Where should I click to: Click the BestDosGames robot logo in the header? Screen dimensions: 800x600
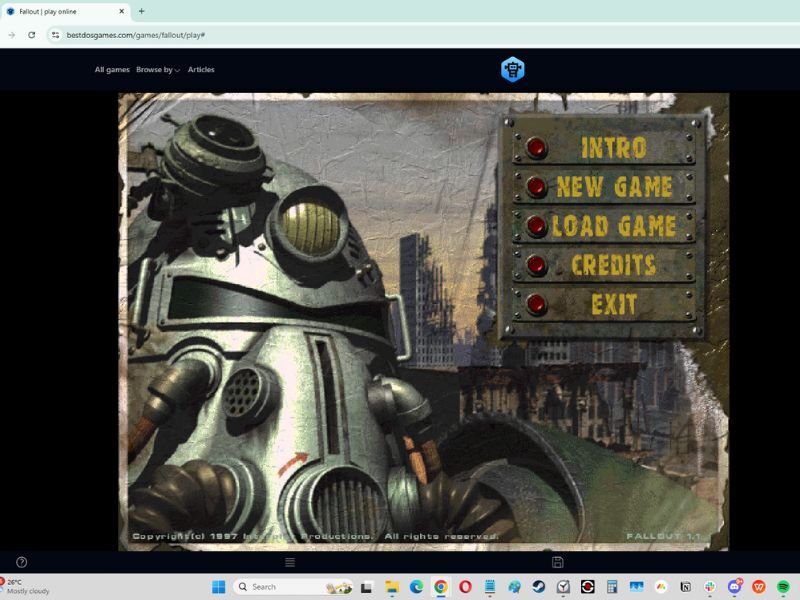click(513, 69)
